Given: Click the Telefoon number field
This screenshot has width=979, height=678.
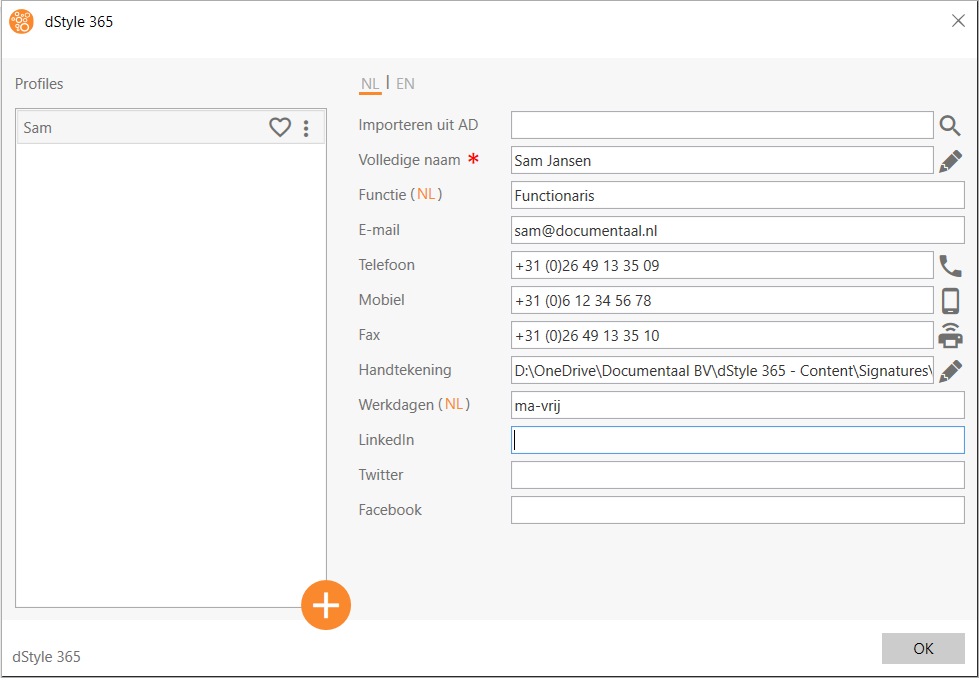Looking at the screenshot, I should coord(722,265).
